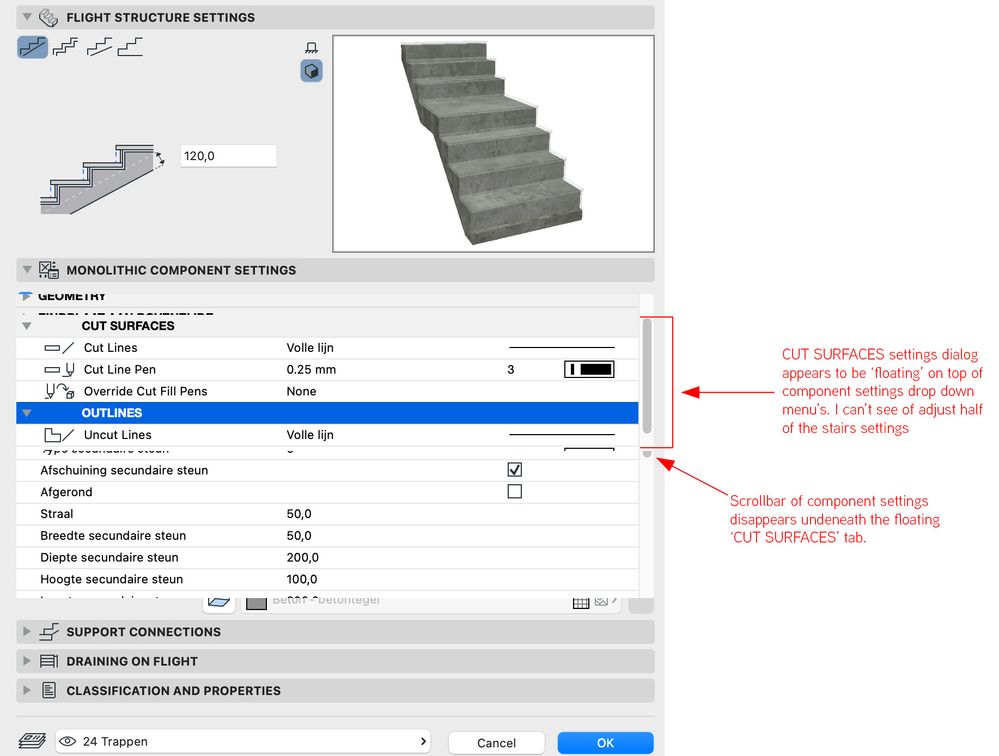Viewport: 999px width, 756px height.
Task: Click the gray building material swatch
Action: (256, 603)
